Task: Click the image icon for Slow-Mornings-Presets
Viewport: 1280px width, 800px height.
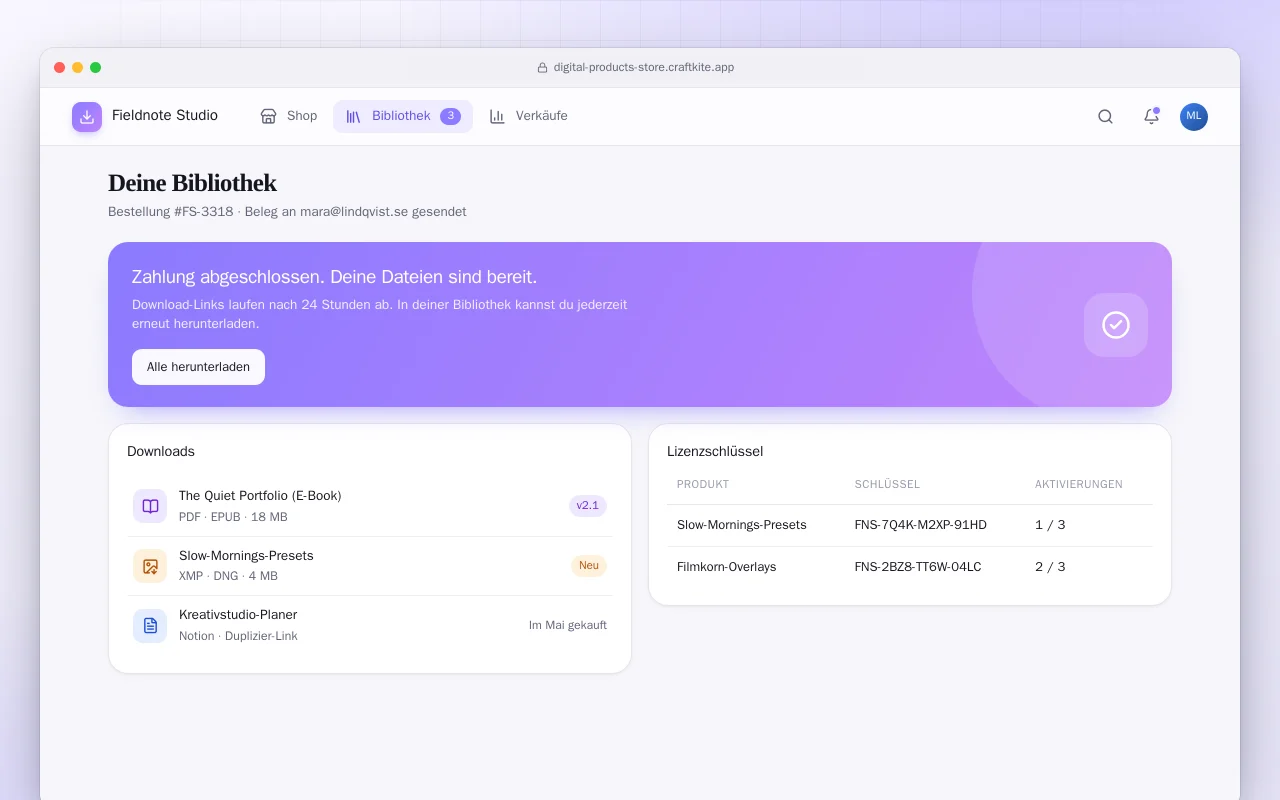Action: pos(150,566)
